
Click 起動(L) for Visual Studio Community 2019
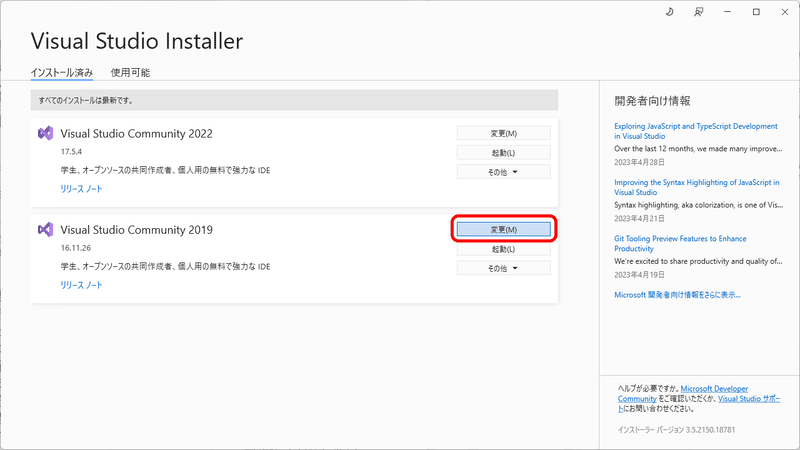click(x=504, y=249)
